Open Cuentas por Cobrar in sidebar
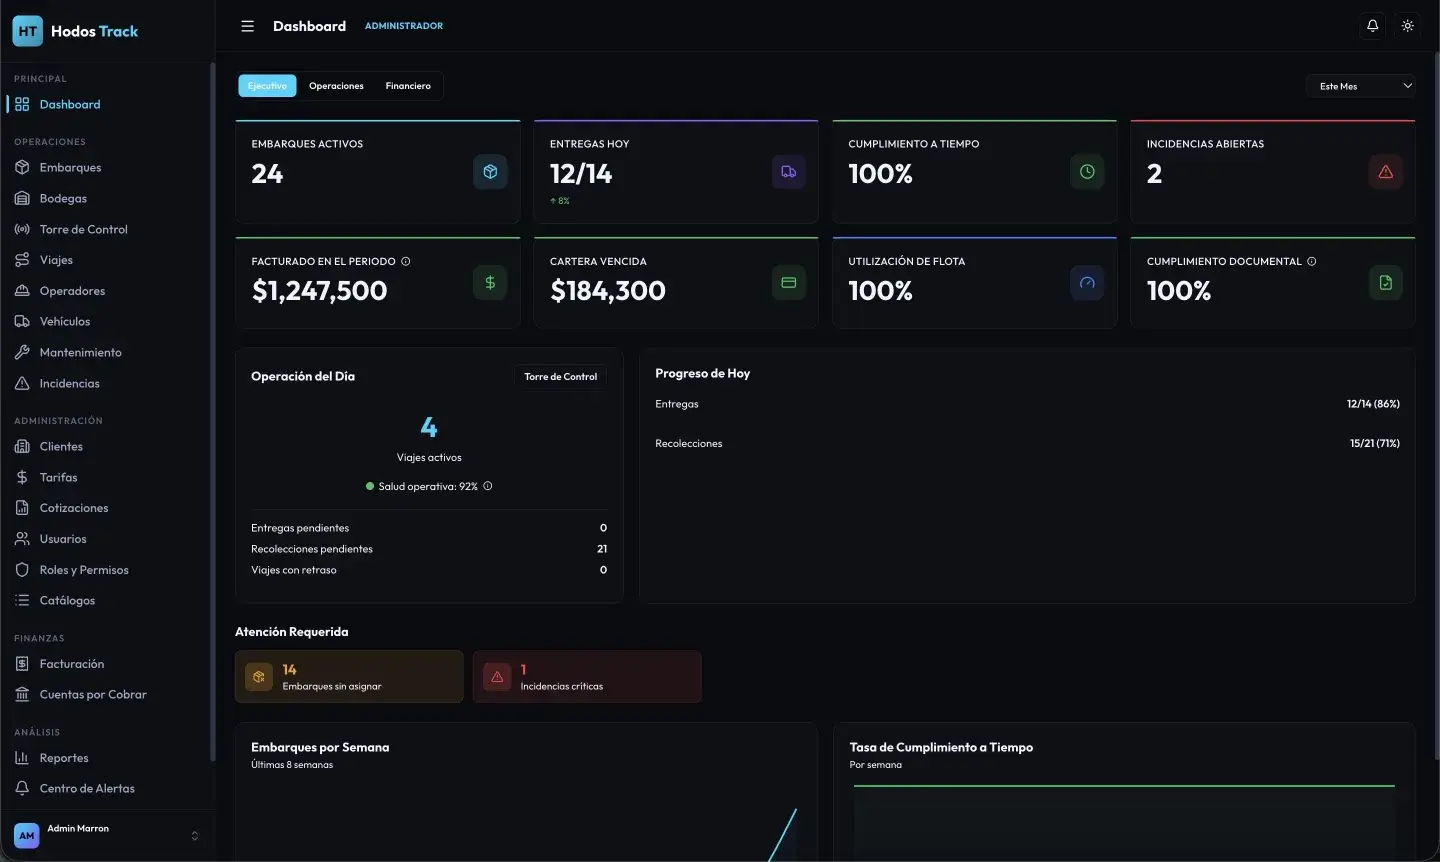The width and height of the screenshot is (1440, 862). pyautogui.click(x=93, y=694)
